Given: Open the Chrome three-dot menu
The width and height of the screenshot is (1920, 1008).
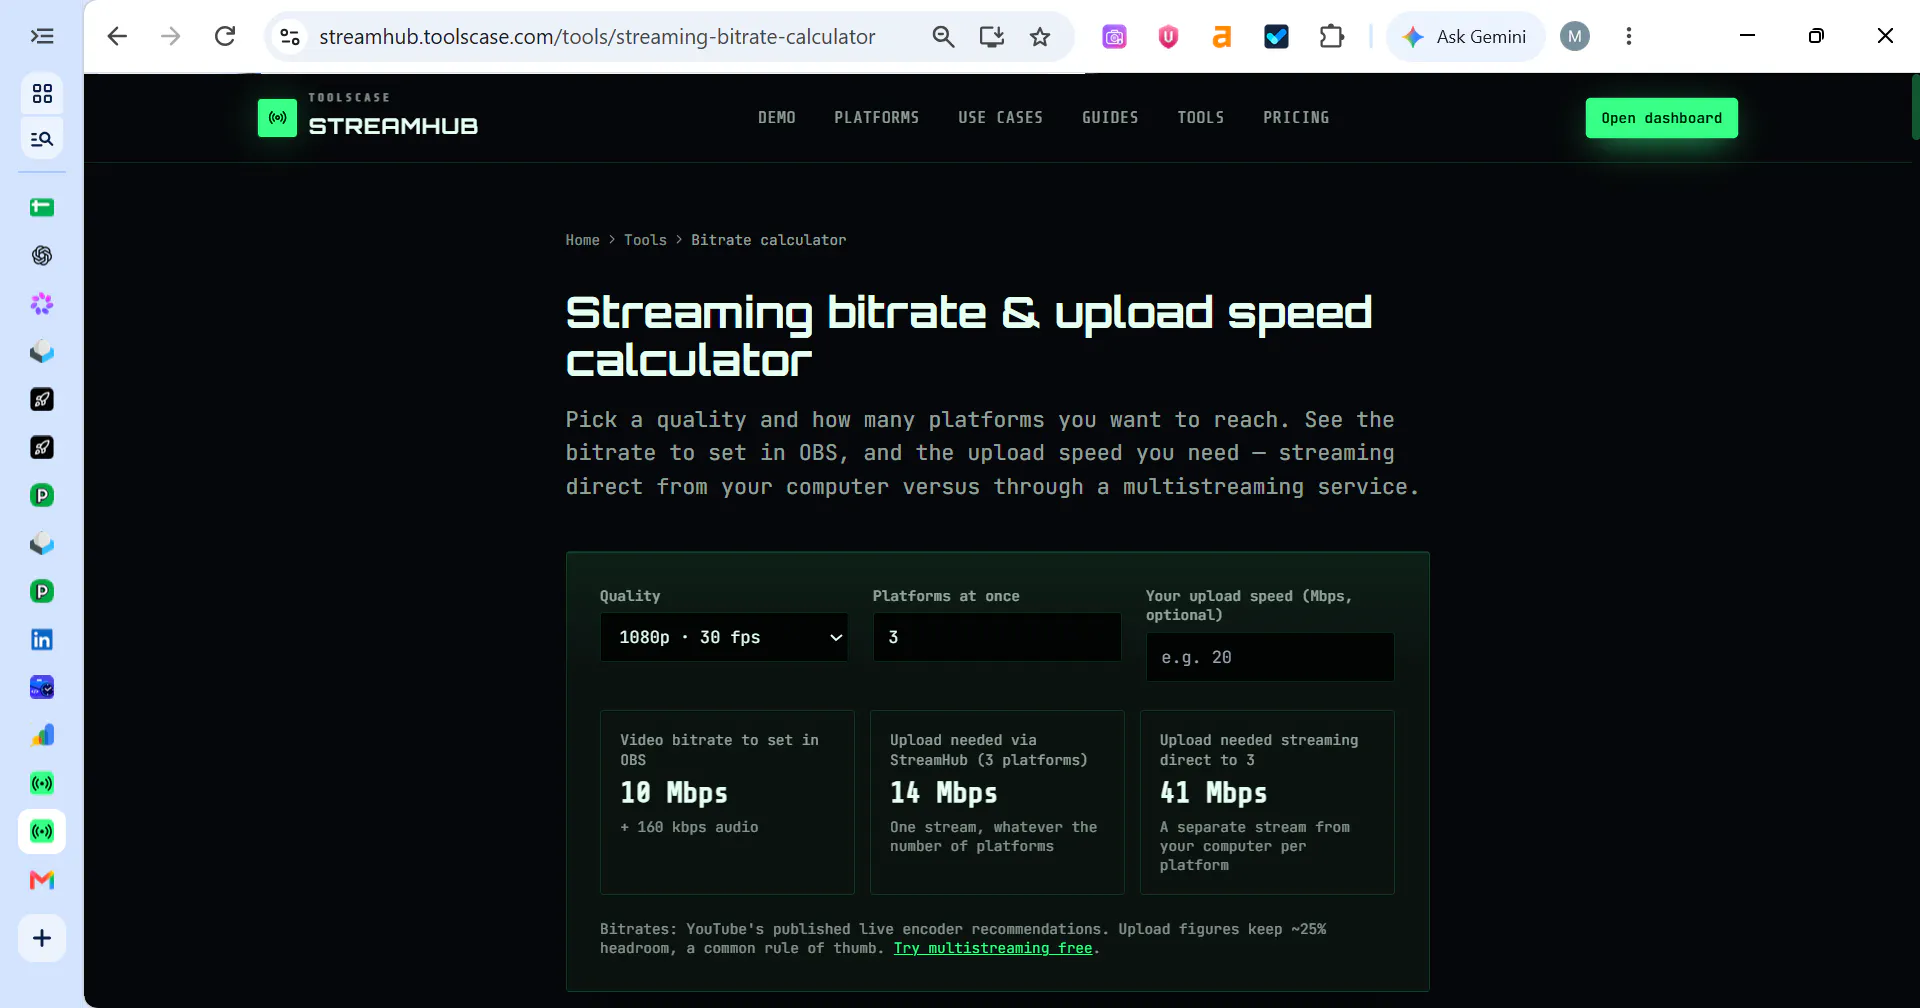Looking at the screenshot, I should 1629,37.
